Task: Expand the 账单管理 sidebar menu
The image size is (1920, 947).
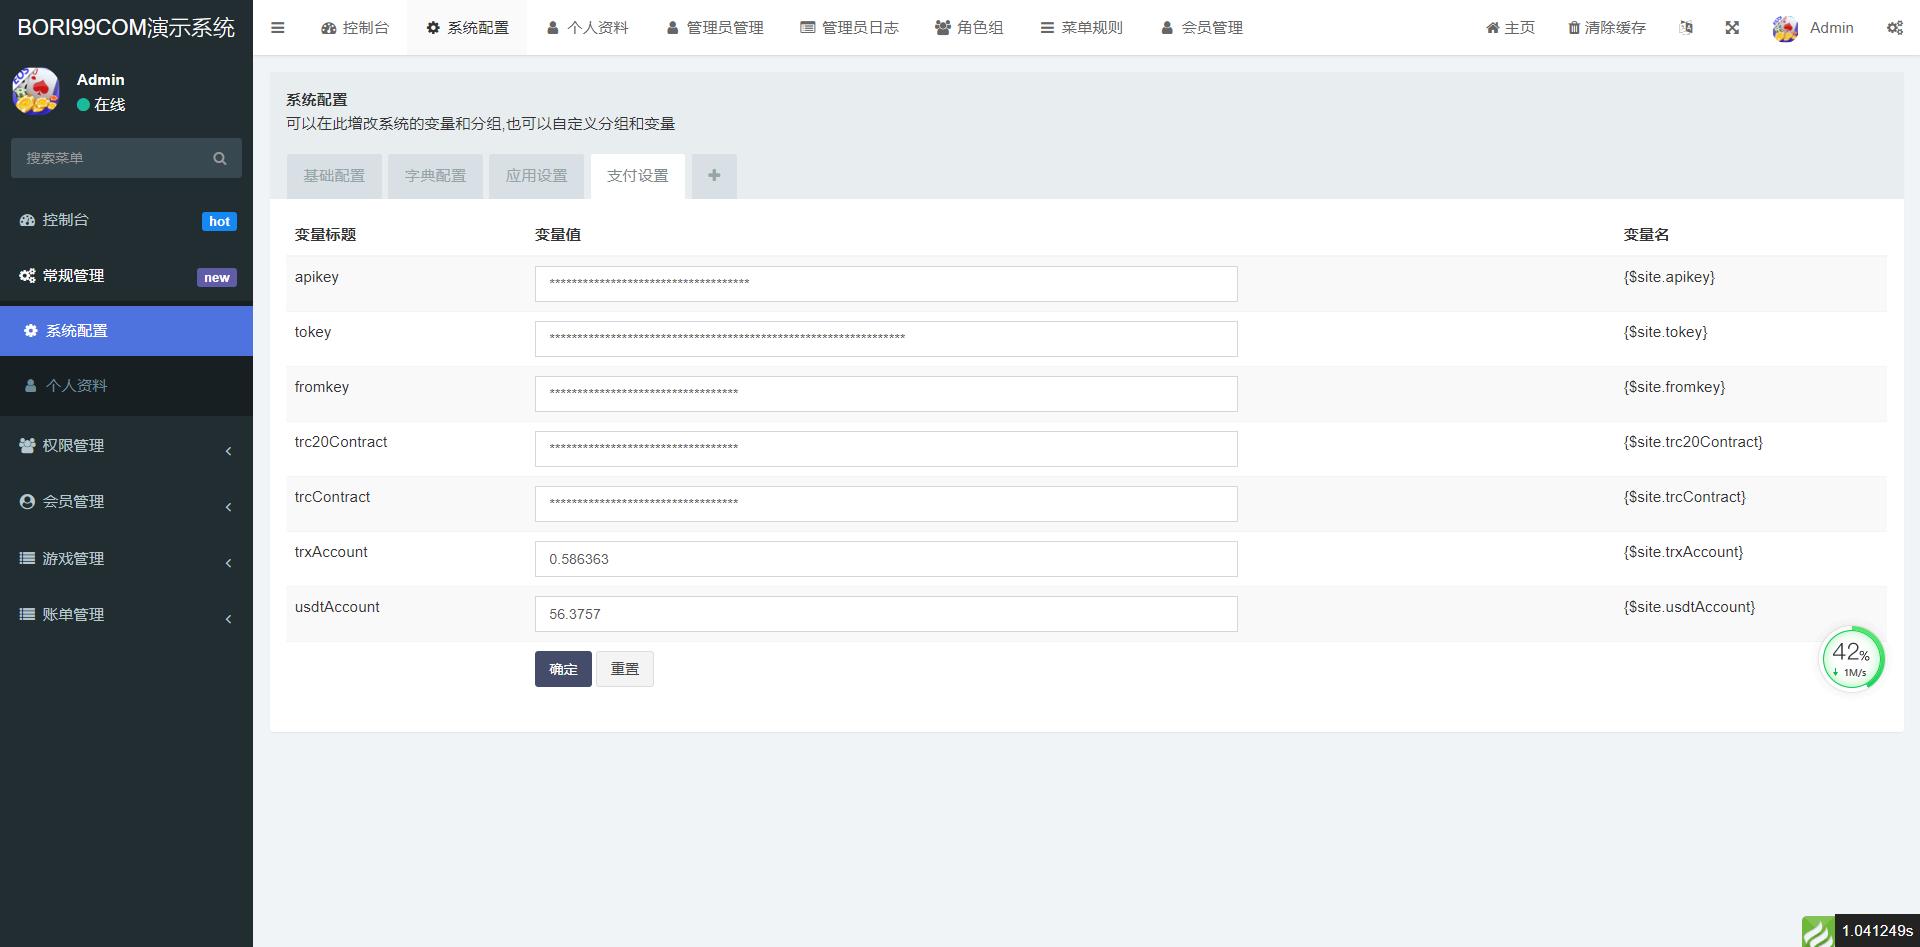Action: [126, 615]
